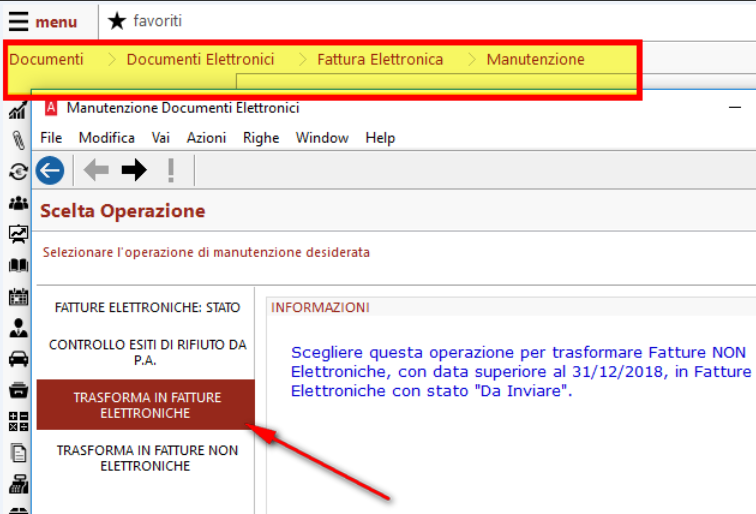Select TRASFORMA IN FATTURE ELETTRONICHE operation
Viewport: 756px width, 514px height.
coord(146,405)
